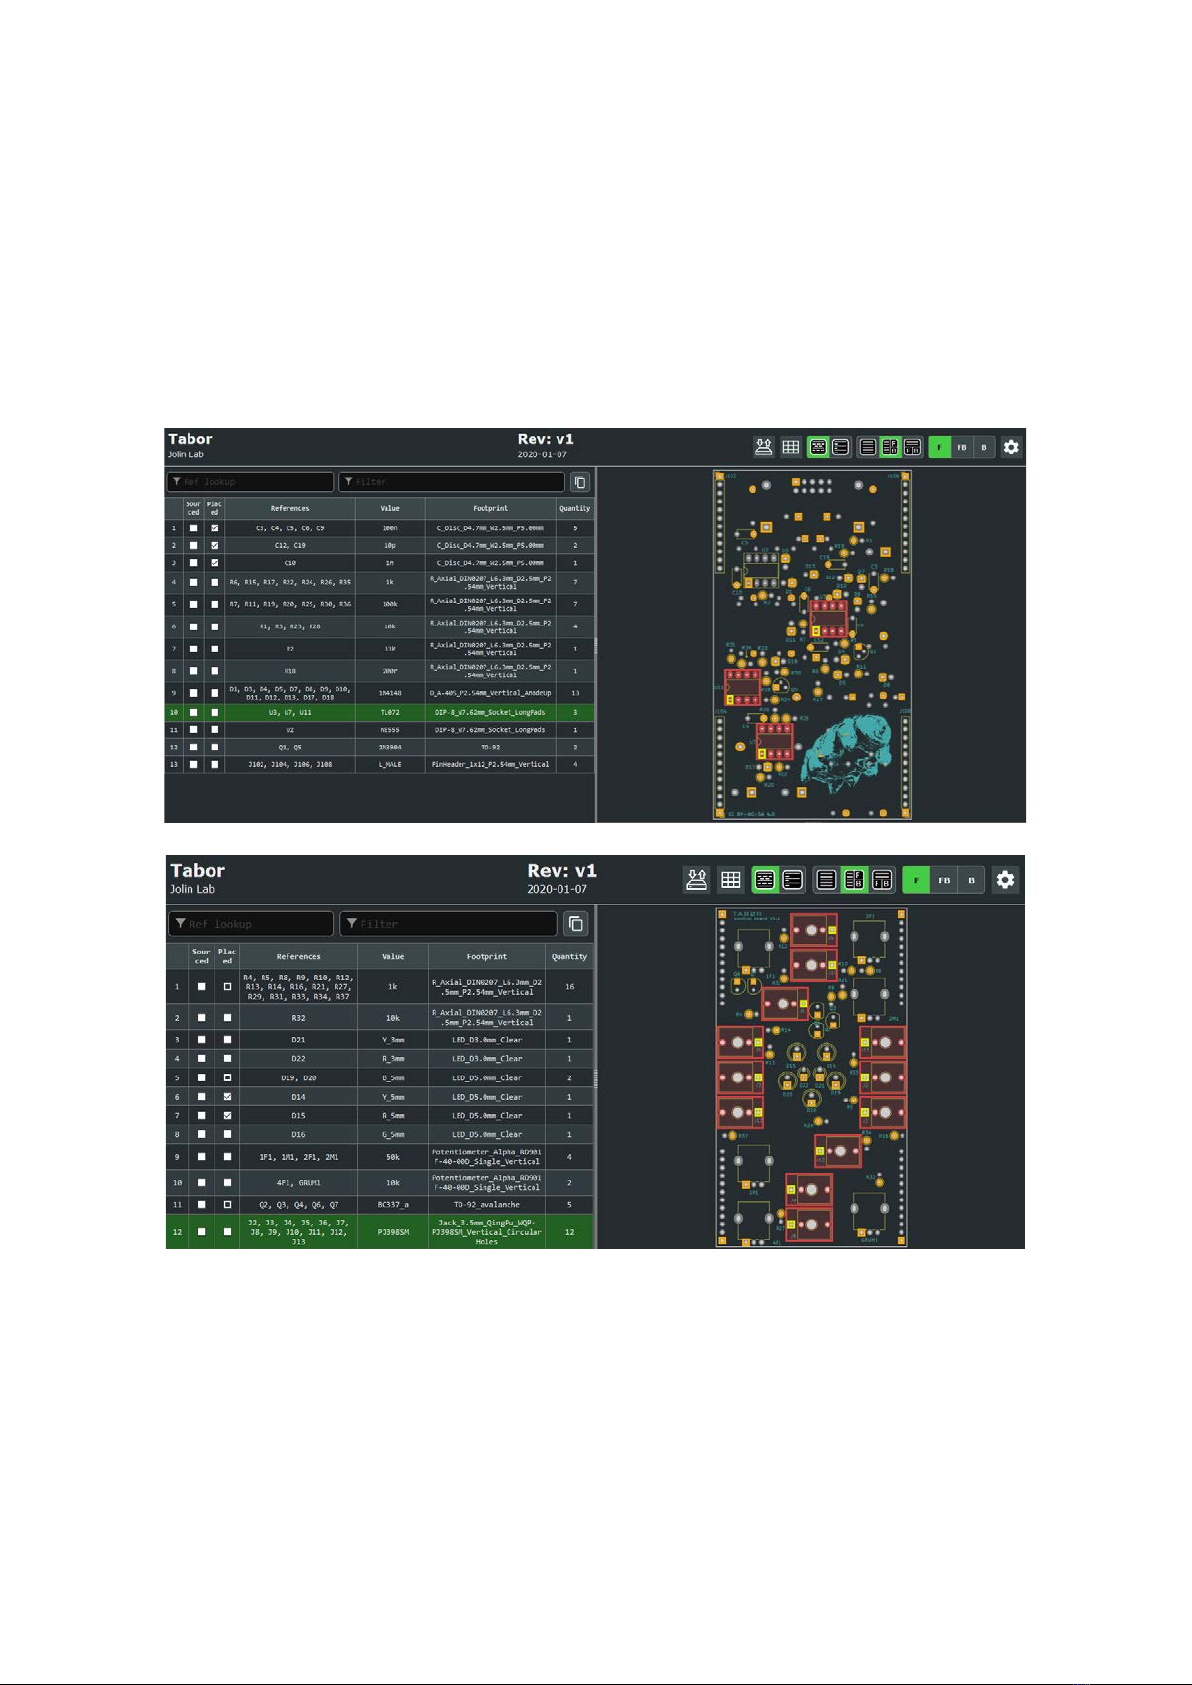Select the 4F1, GRUM1 row
The width and height of the screenshot is (1192, 1685).
[x=380, y=1183]
